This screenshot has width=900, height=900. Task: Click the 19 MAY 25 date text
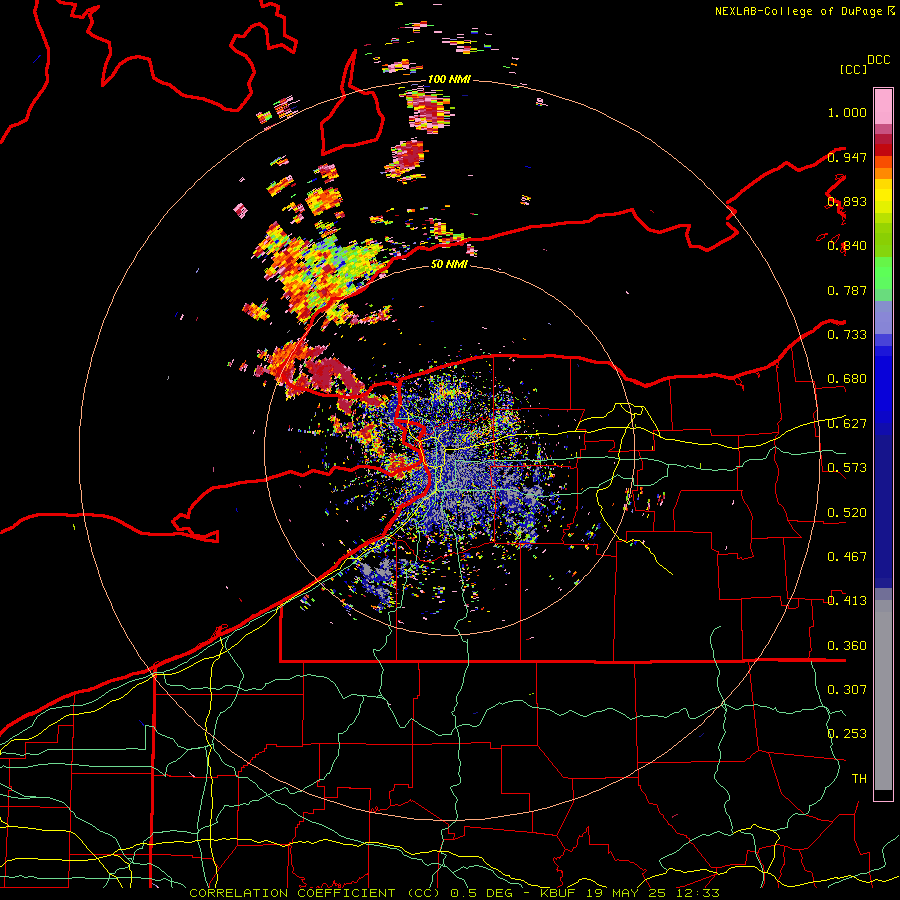click(x=626, y=893)
